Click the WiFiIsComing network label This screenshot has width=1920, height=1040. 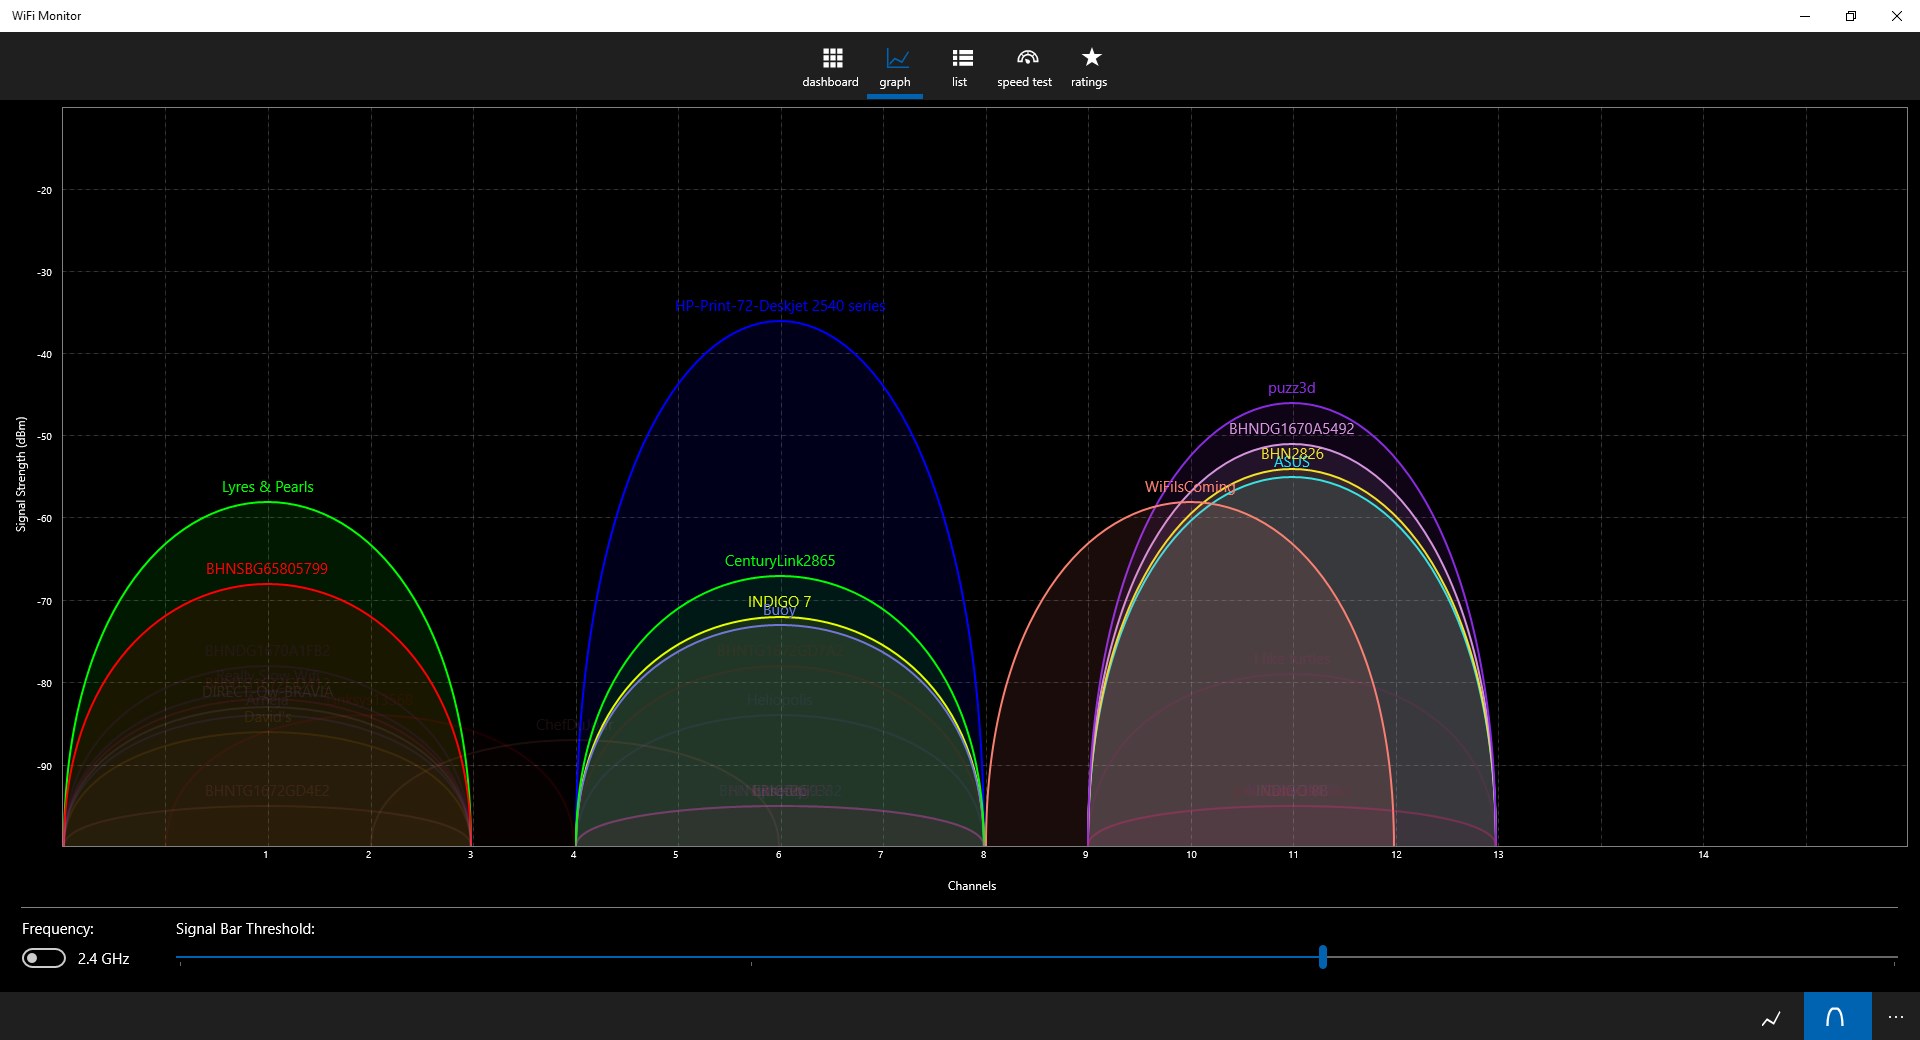(1190, 487)
